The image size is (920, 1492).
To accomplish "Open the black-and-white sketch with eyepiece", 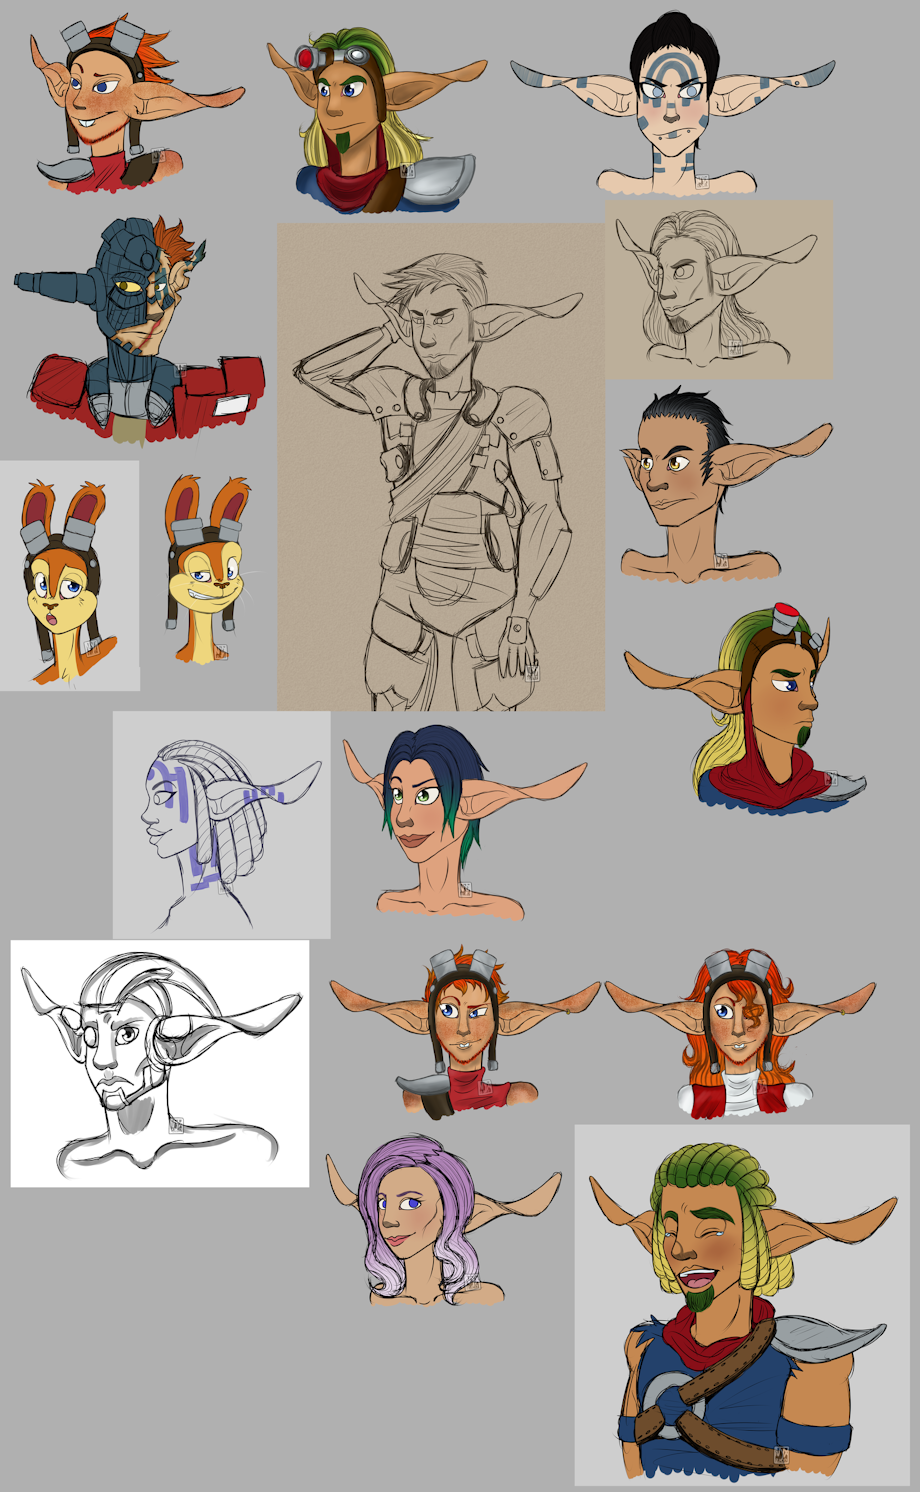I will [160, 1063].
